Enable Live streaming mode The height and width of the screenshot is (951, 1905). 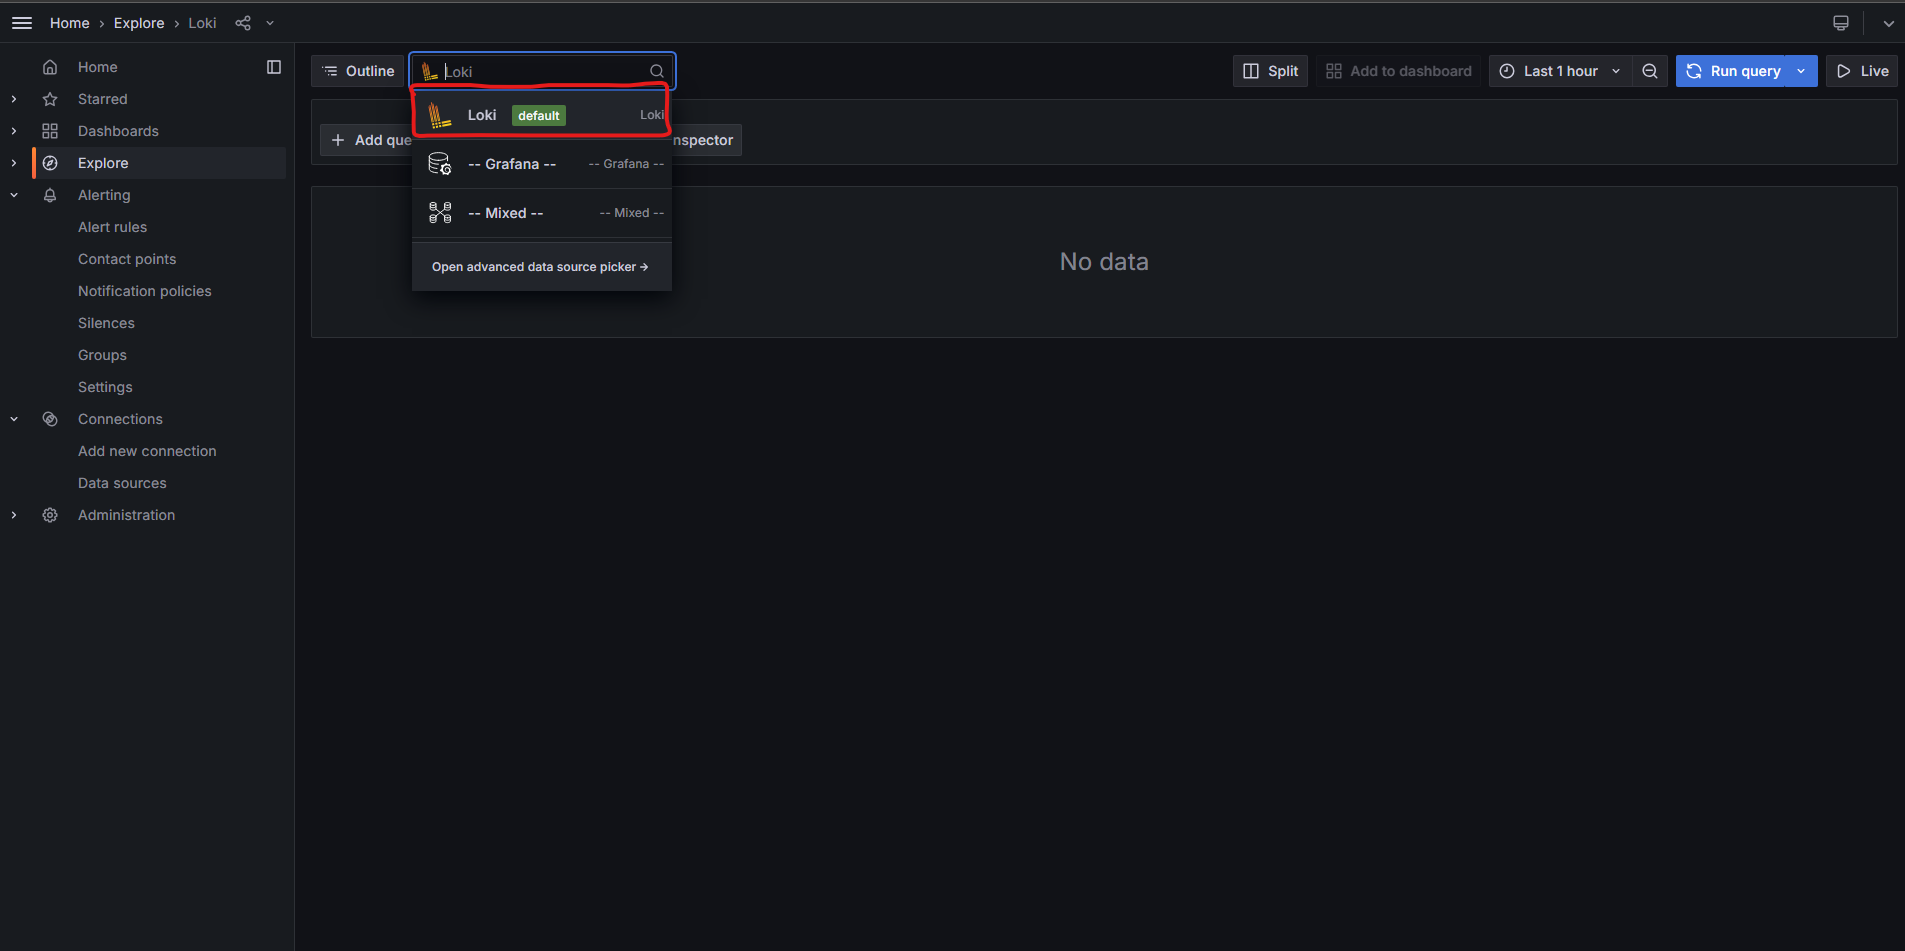pyautogui.click(x=1862, y=71)
